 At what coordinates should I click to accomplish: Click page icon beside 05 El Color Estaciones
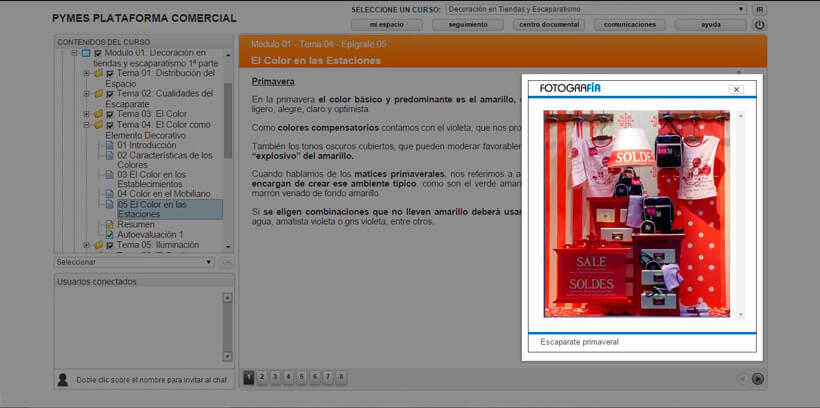coord(109,205)
